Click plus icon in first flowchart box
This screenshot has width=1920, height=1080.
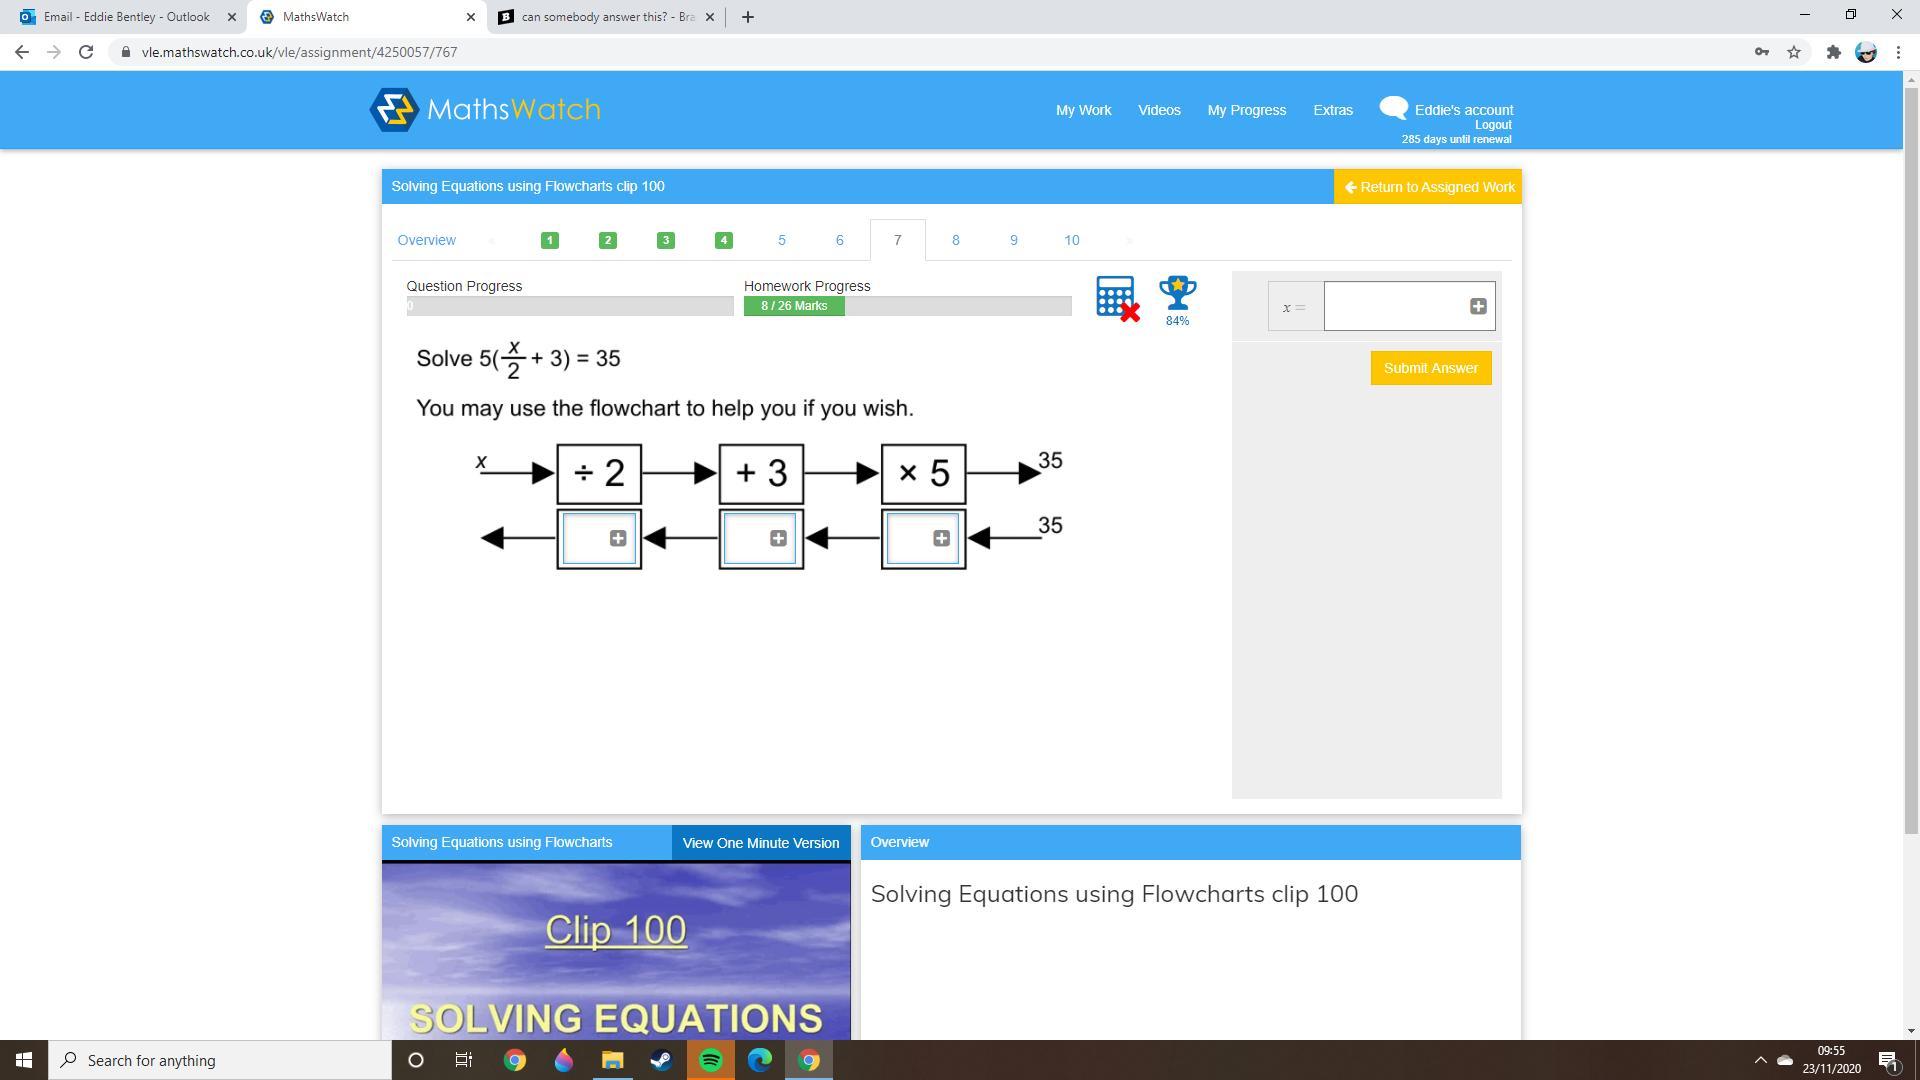coord(618,539)
